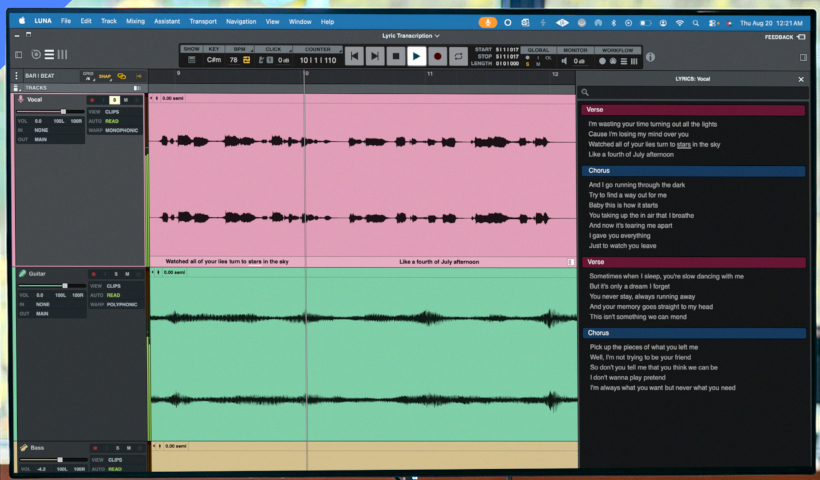Viewport: 820px width, 480px height.
Task: Solo the Bass track
Action: pos(118,448)
